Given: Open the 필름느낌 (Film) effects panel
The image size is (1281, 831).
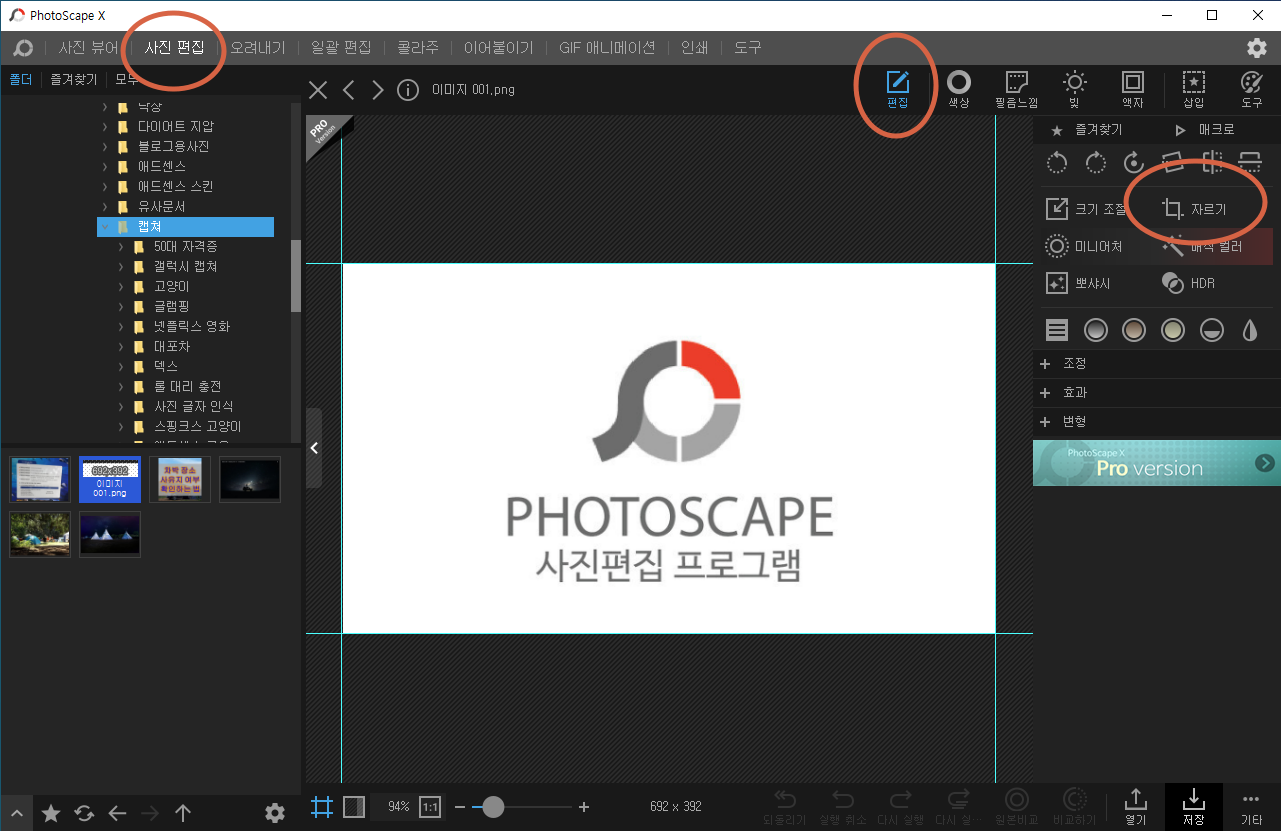Looking at the screenshot, I should [x=1016, y=88].
